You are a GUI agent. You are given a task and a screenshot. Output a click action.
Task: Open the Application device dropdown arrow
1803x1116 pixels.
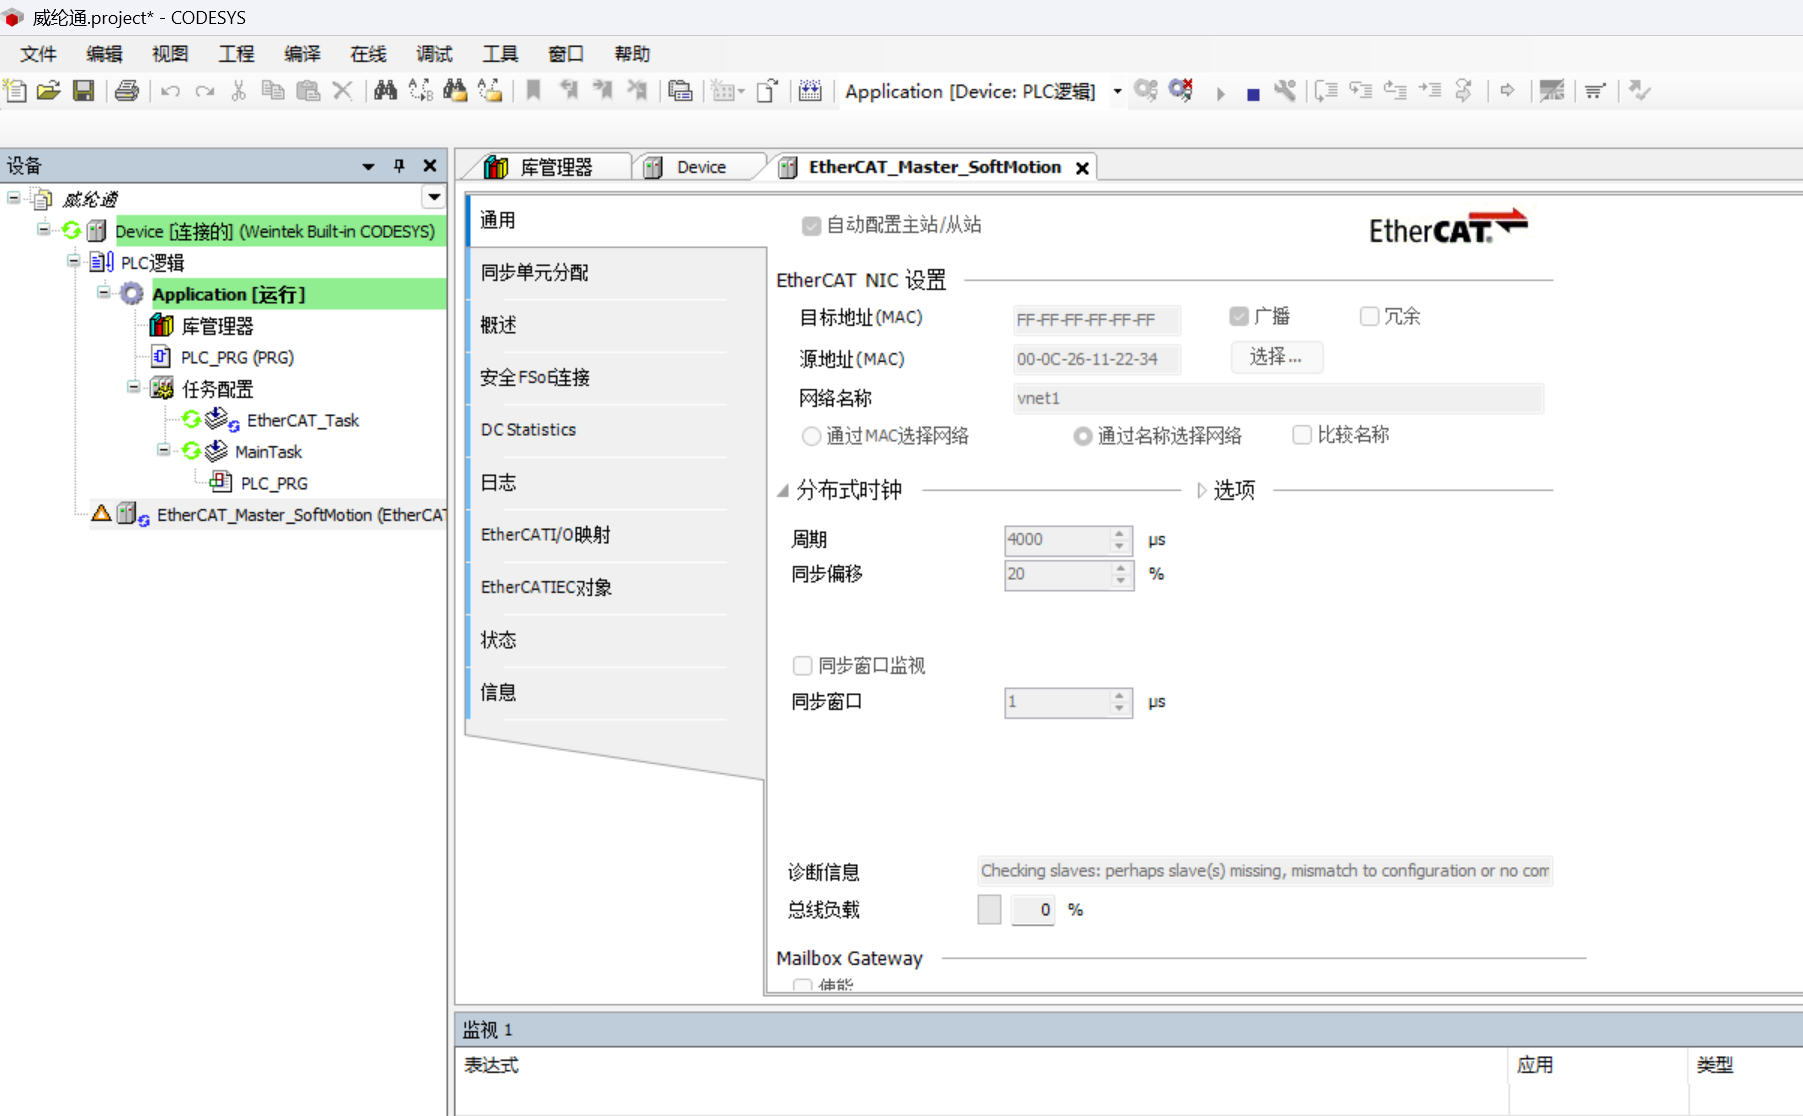1117,92
